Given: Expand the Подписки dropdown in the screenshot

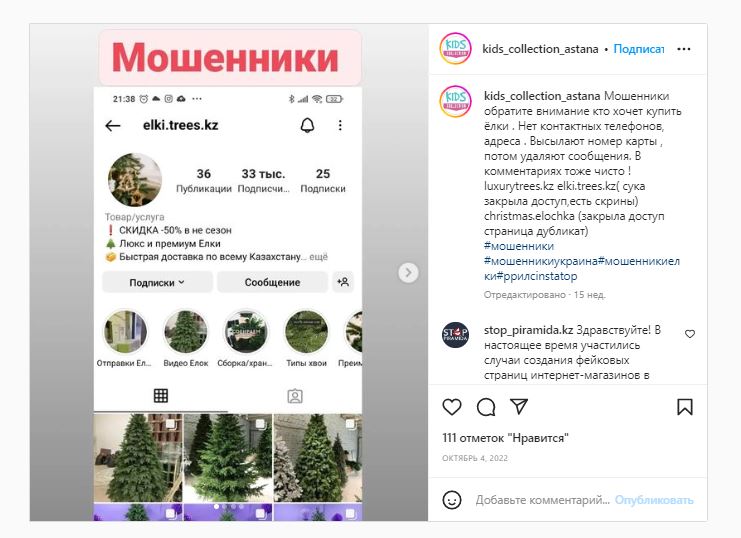Looking at the screenshot, I should (x=157, y=282).
